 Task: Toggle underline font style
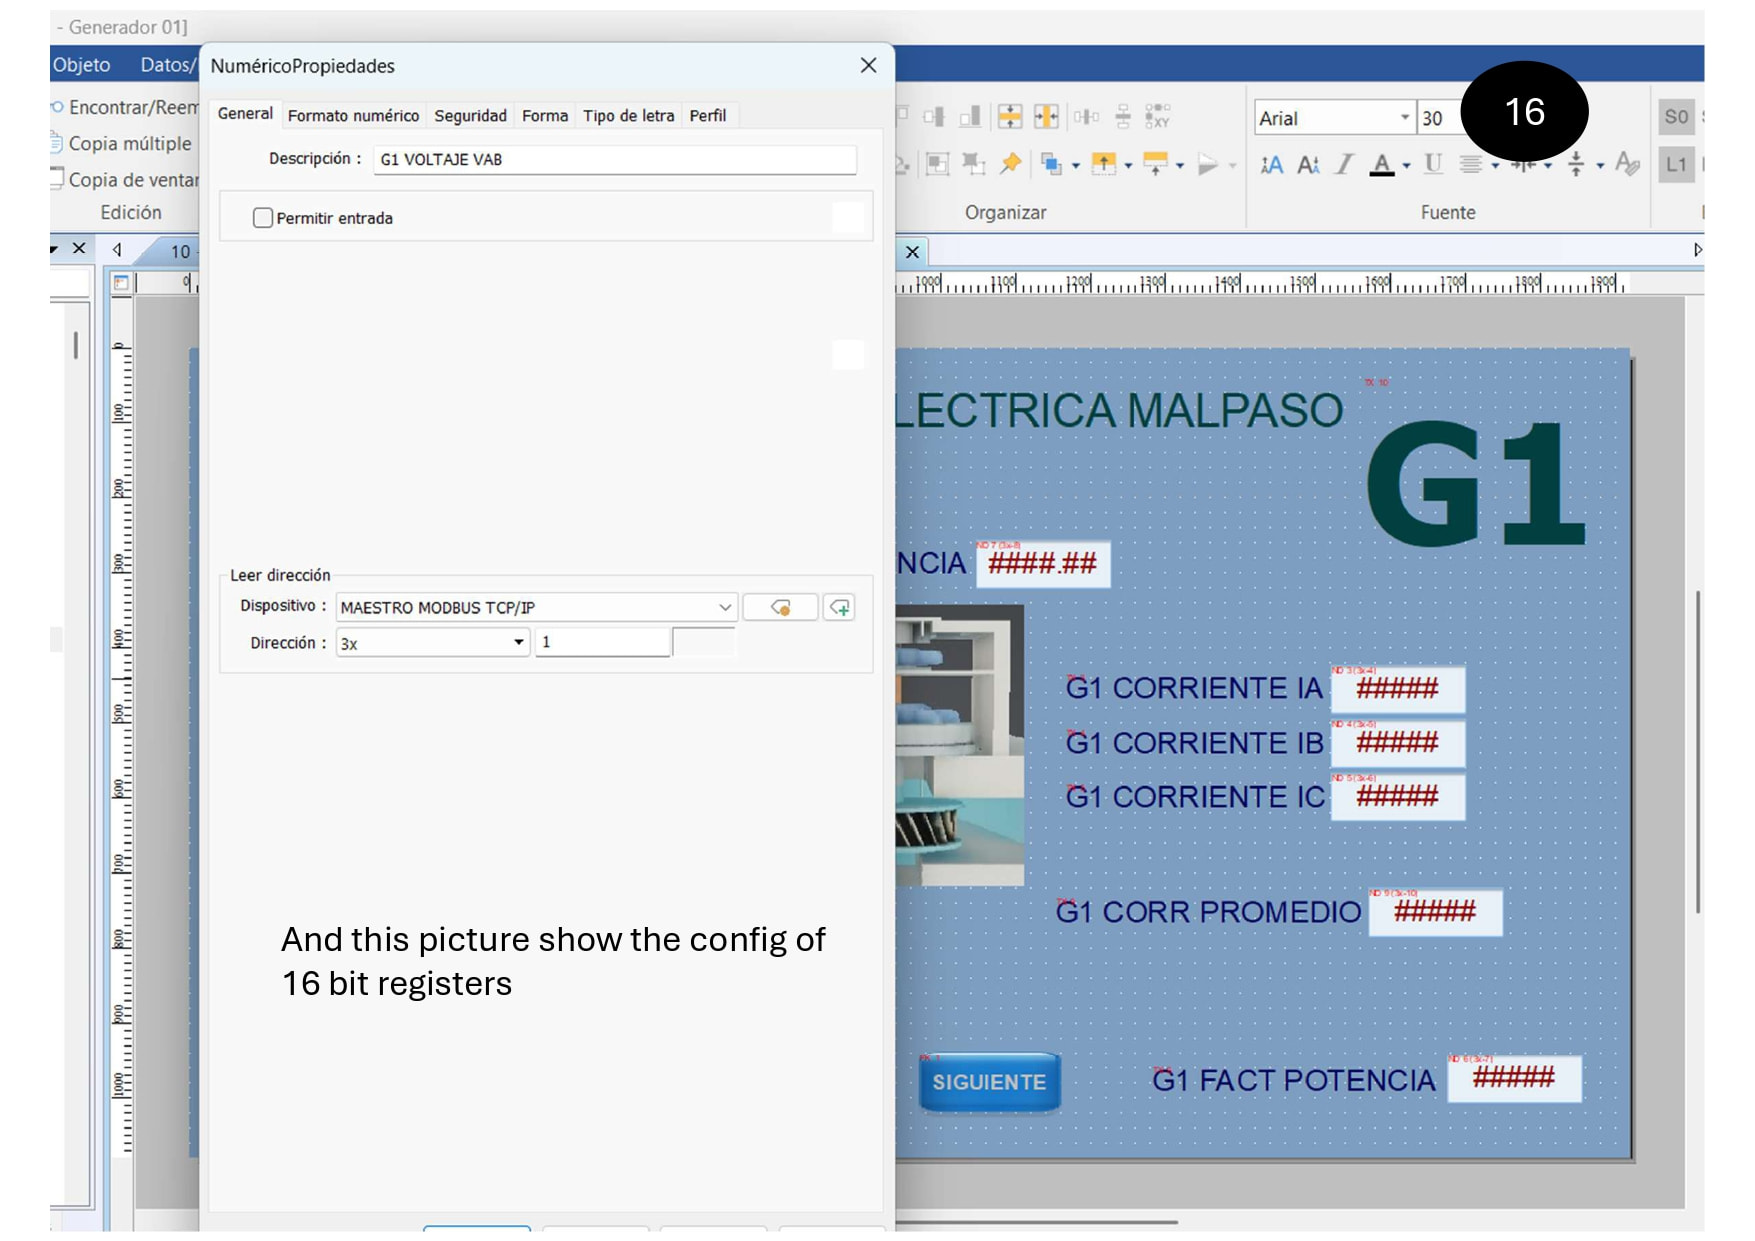1433,165
